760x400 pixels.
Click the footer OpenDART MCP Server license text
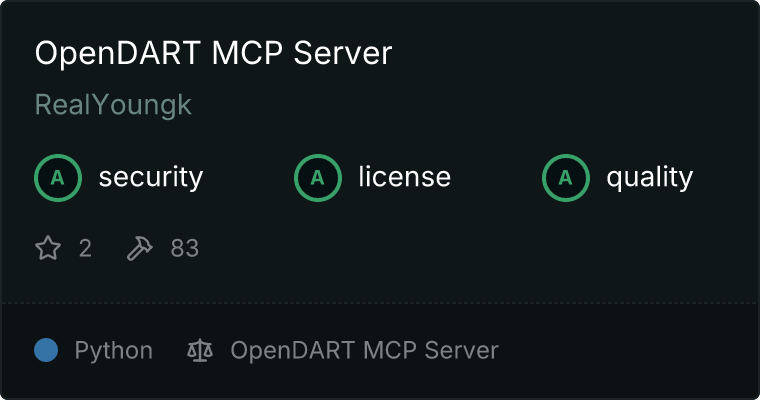click(364, 351)
